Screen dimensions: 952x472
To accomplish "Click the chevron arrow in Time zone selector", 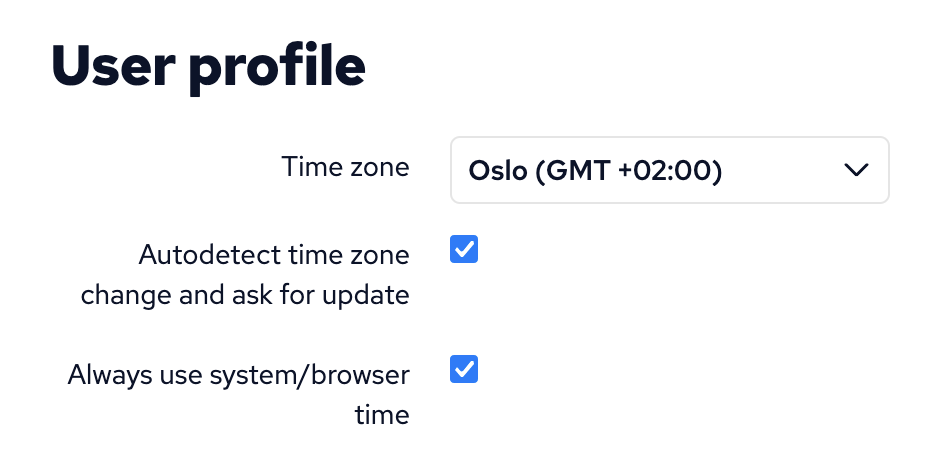I will click(x=856, y=170).
